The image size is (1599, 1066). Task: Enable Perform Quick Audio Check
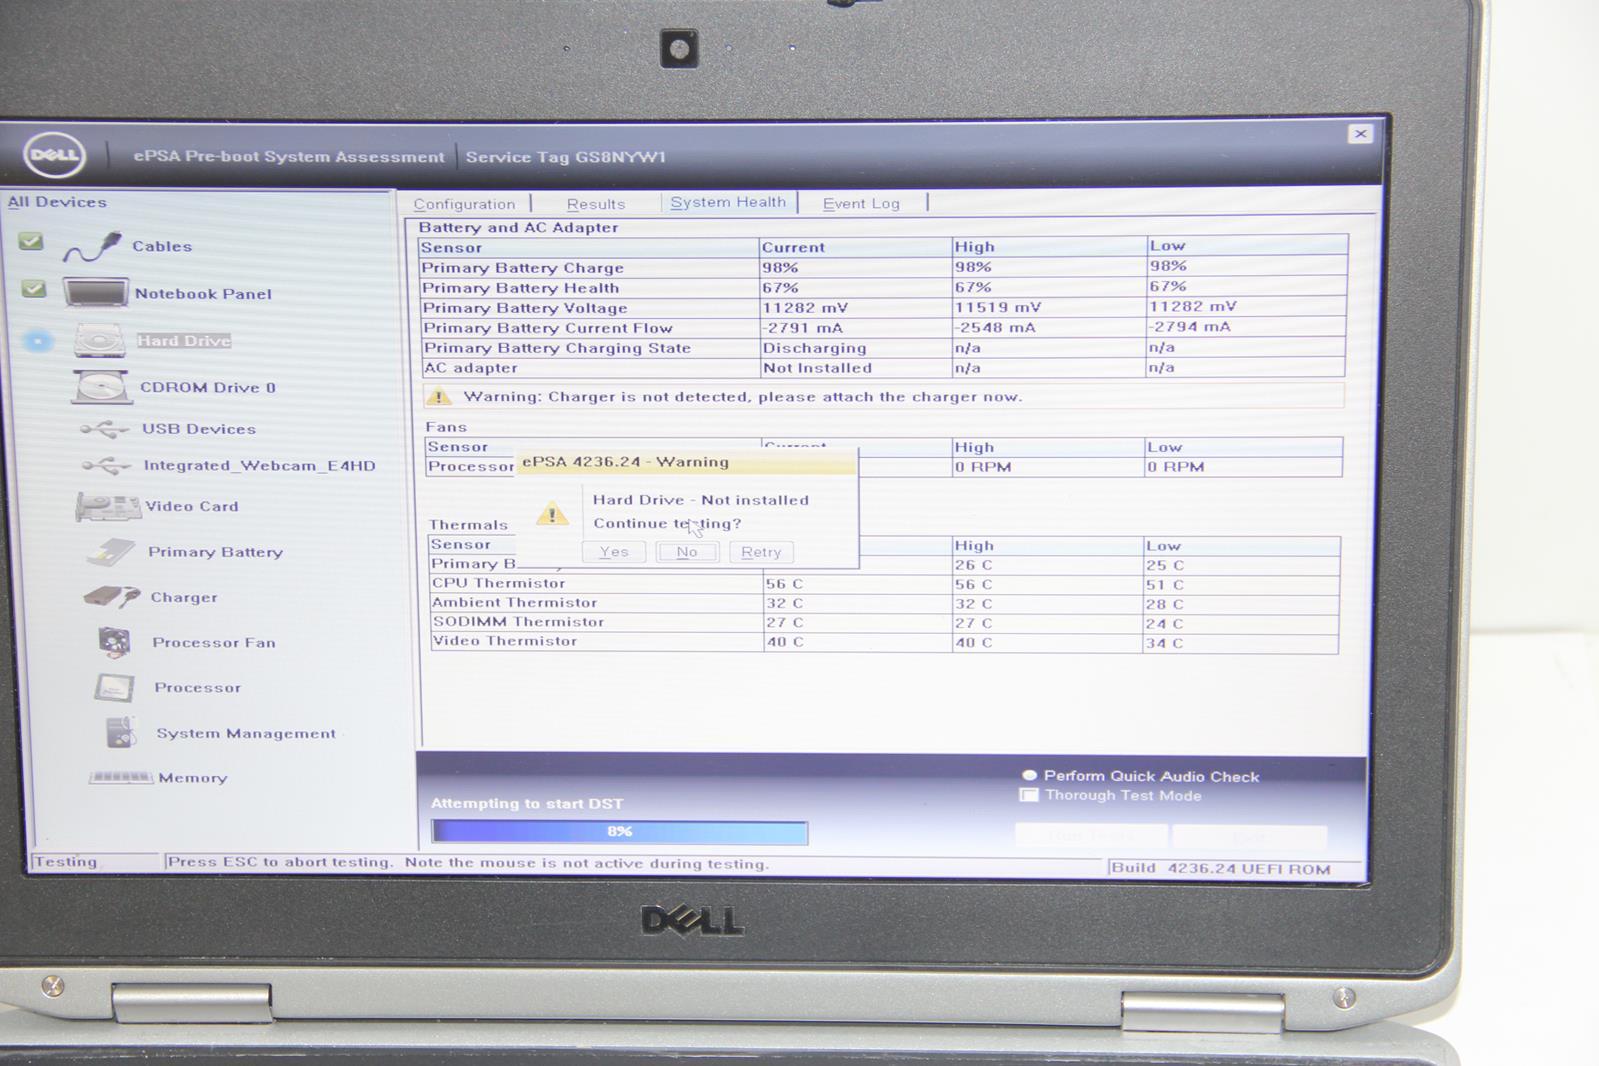tap(1029, 775)
